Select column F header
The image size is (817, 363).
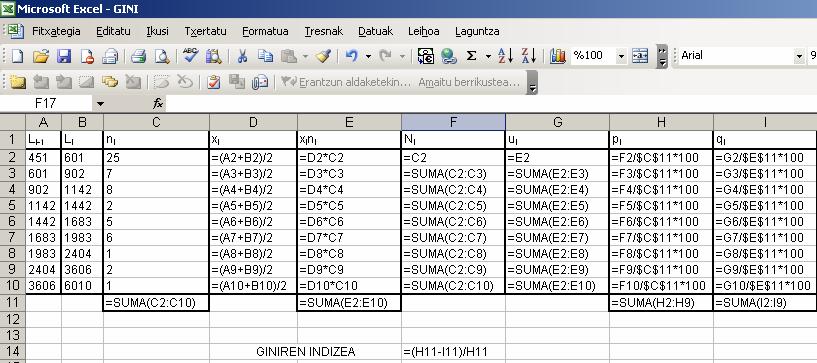(453, 122)
